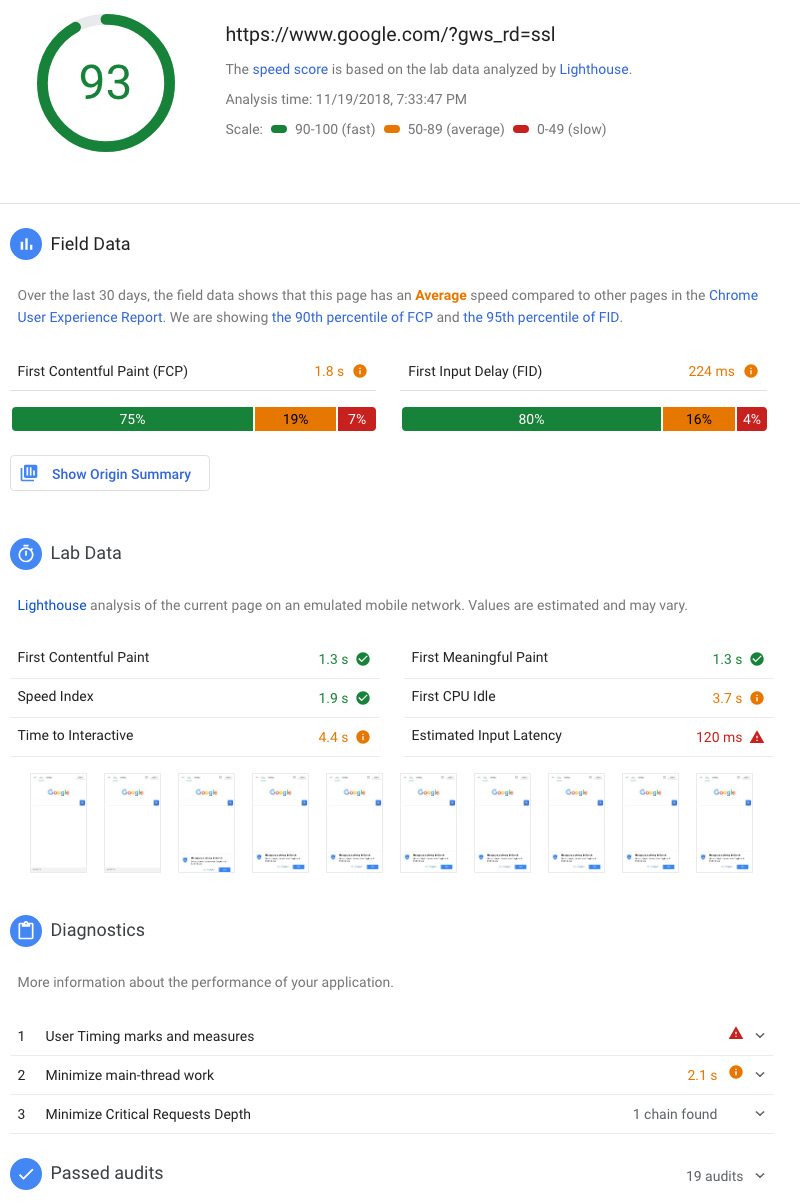Click the red 4% FID distribution segment

coord(752,419)
